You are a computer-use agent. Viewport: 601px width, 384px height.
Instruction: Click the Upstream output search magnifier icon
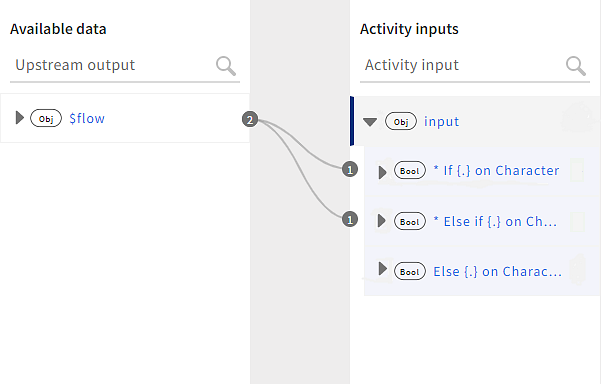[x=226, y=66]
